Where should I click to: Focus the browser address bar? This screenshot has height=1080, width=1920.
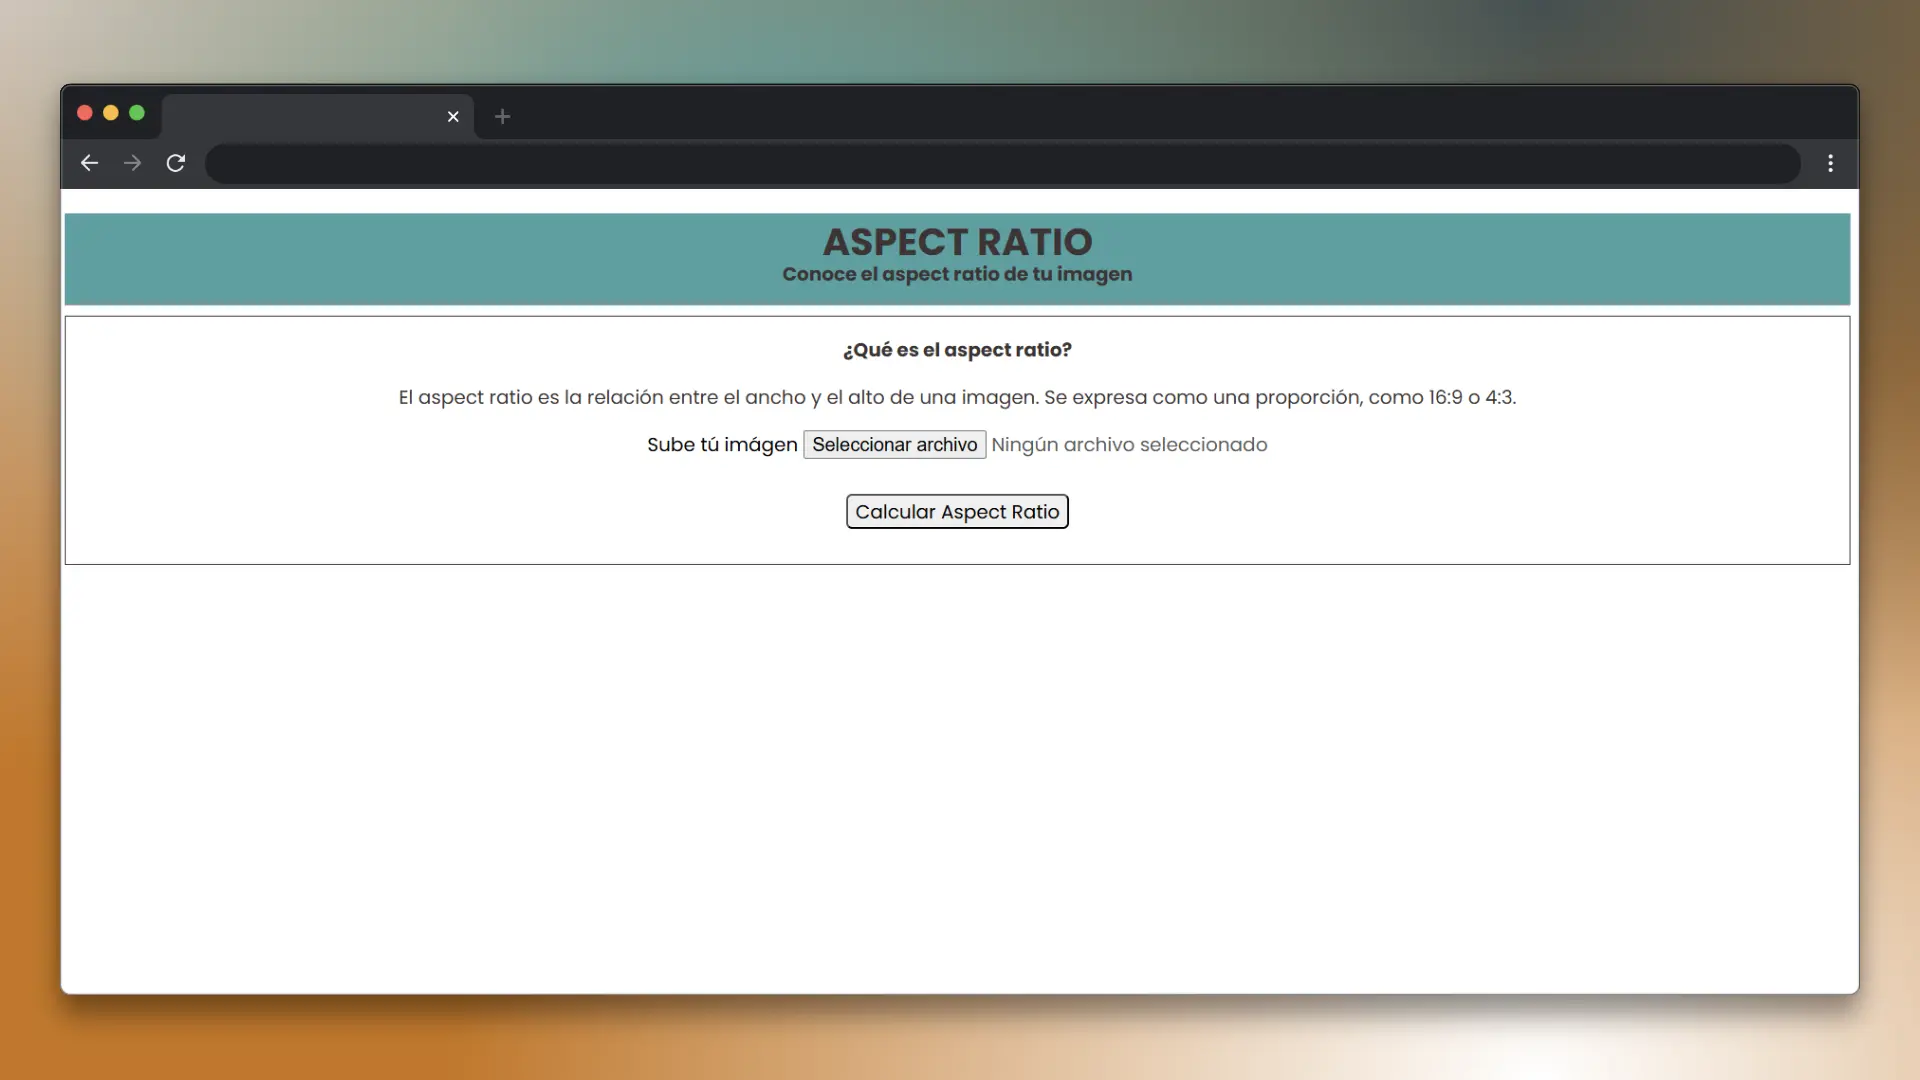(1000, 163)
